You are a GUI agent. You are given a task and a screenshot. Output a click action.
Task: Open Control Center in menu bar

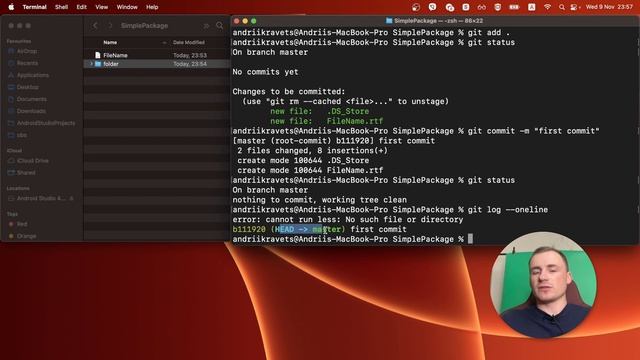click(x=575, y=7)
